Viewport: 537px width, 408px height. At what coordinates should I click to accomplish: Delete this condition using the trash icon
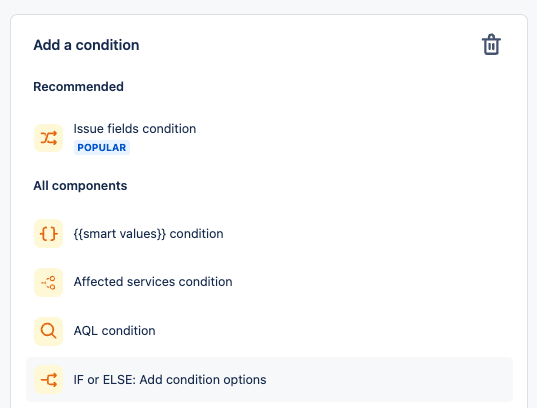point(491,45)
